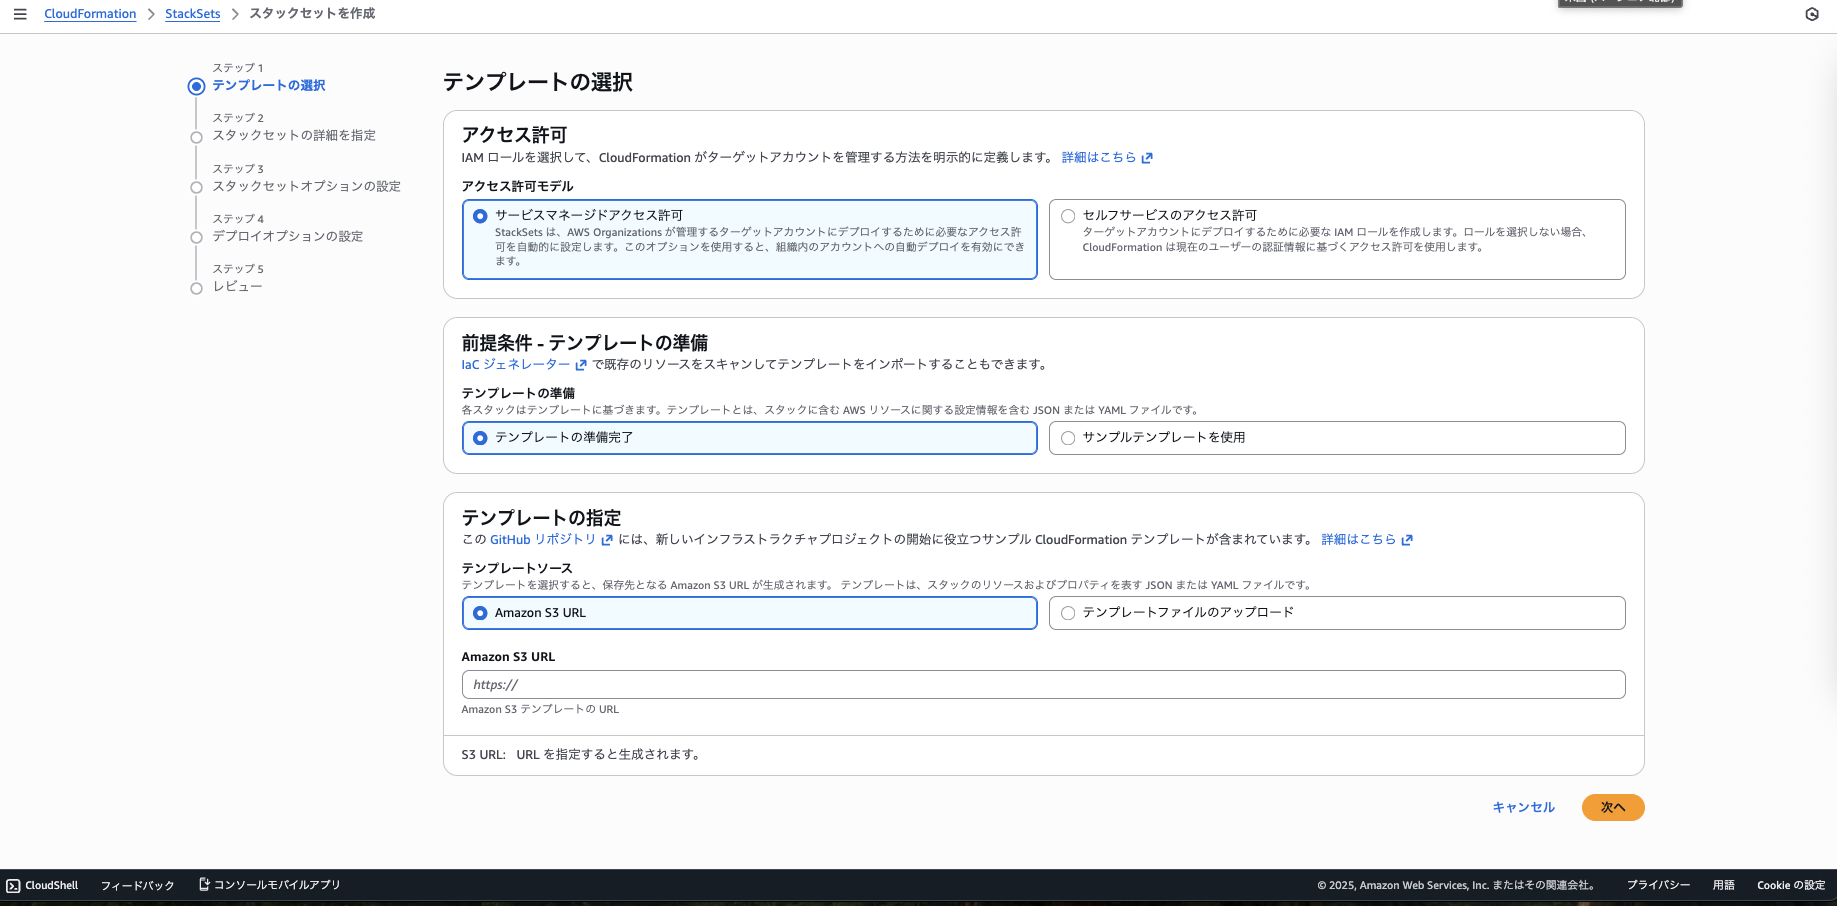Viewport: 1837px width, 906px height.
Task: Click the キャンセル link
Action: coord(1522,807)
